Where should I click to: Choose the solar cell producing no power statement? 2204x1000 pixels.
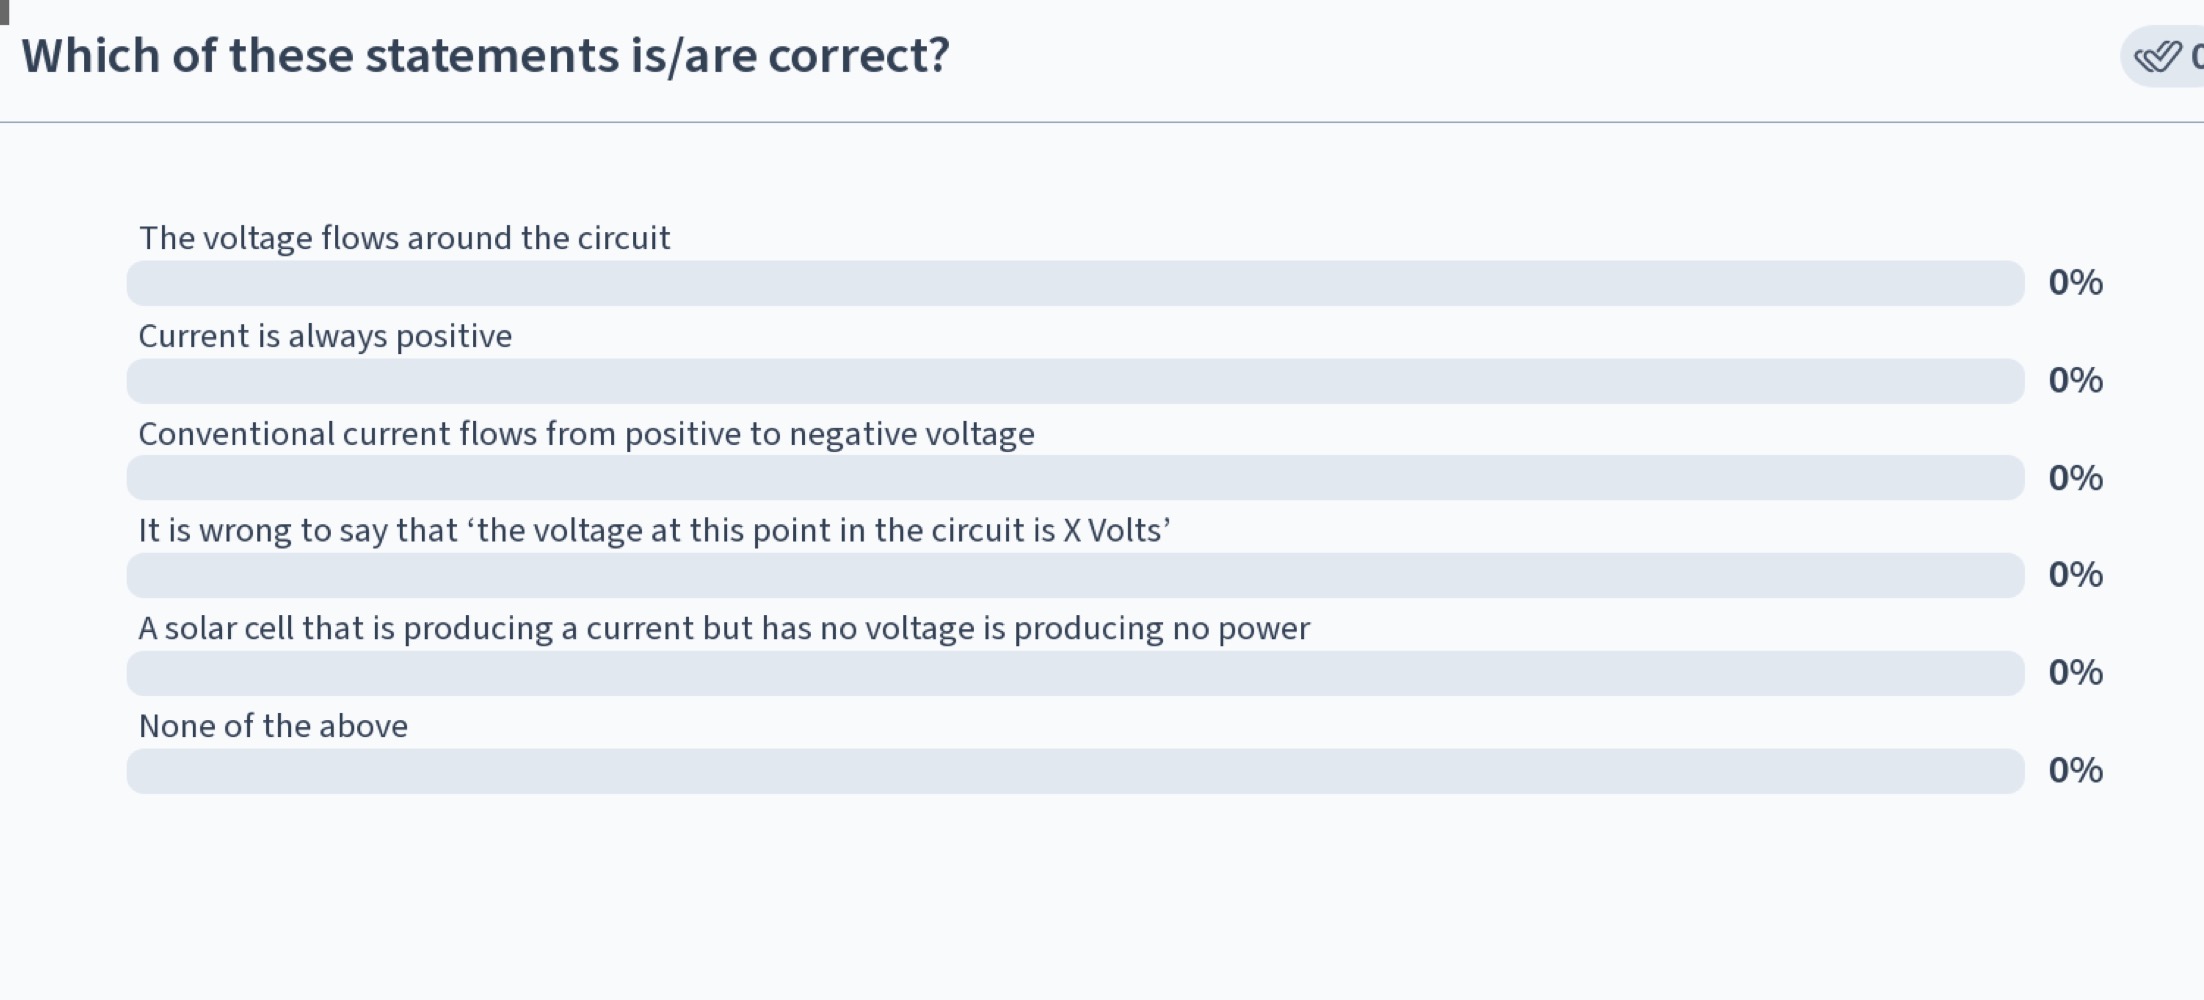click(724, 628)
